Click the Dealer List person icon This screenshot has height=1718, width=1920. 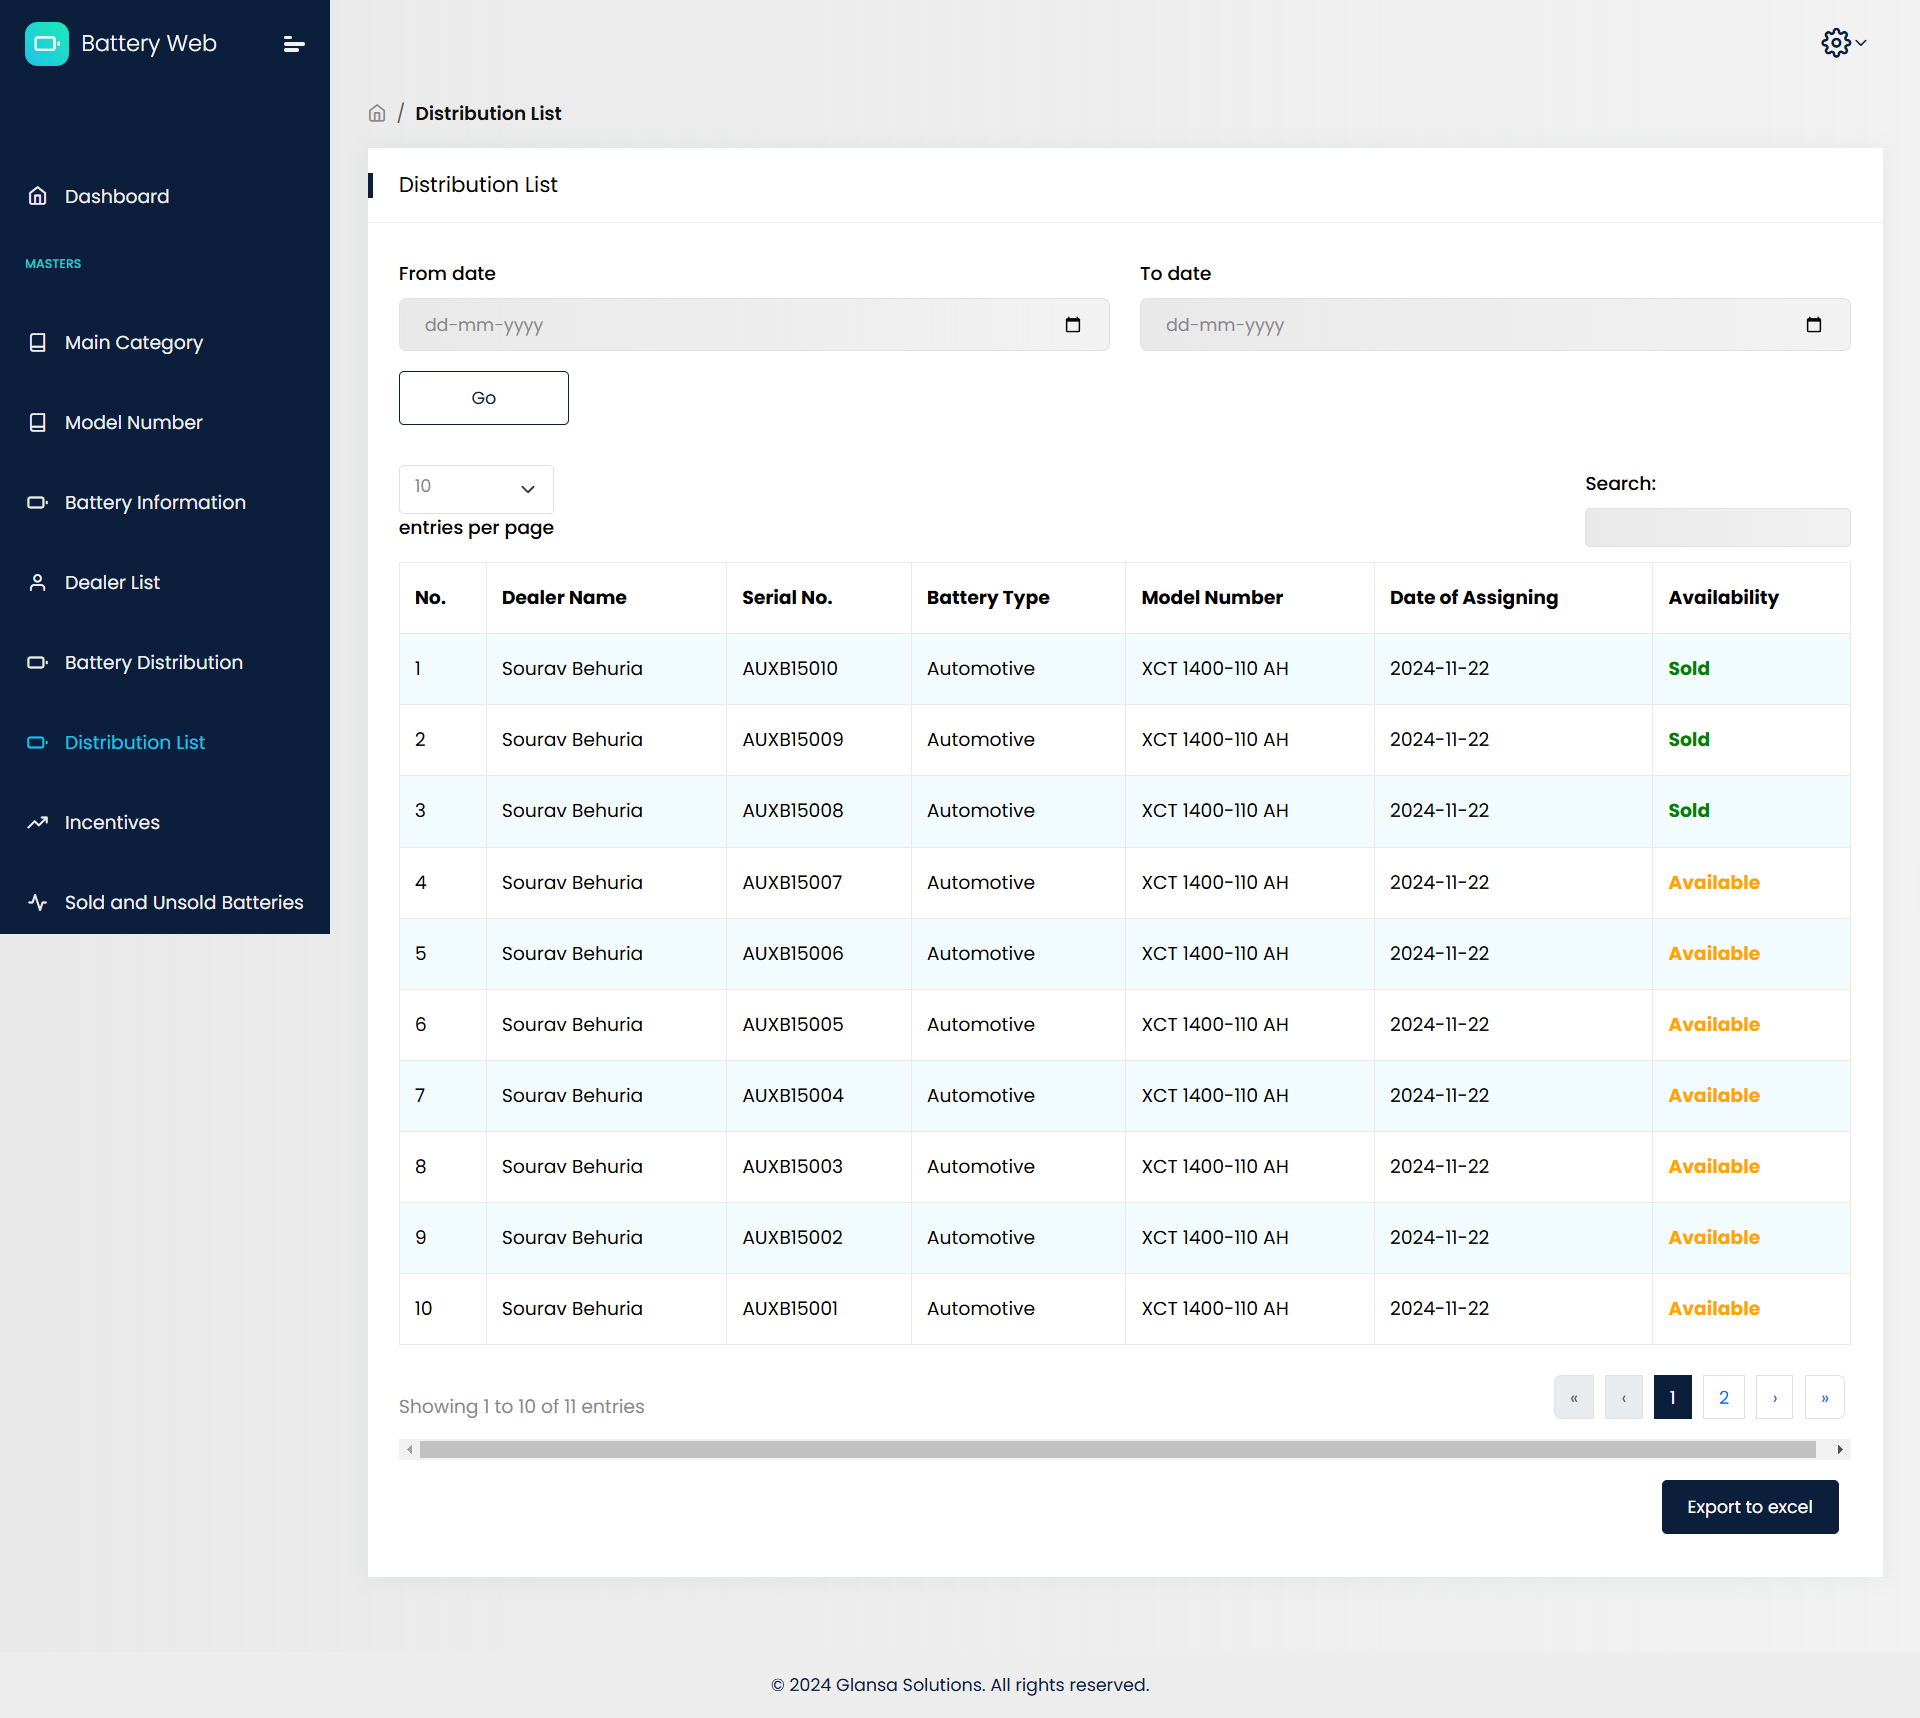(x=38, y=582)
